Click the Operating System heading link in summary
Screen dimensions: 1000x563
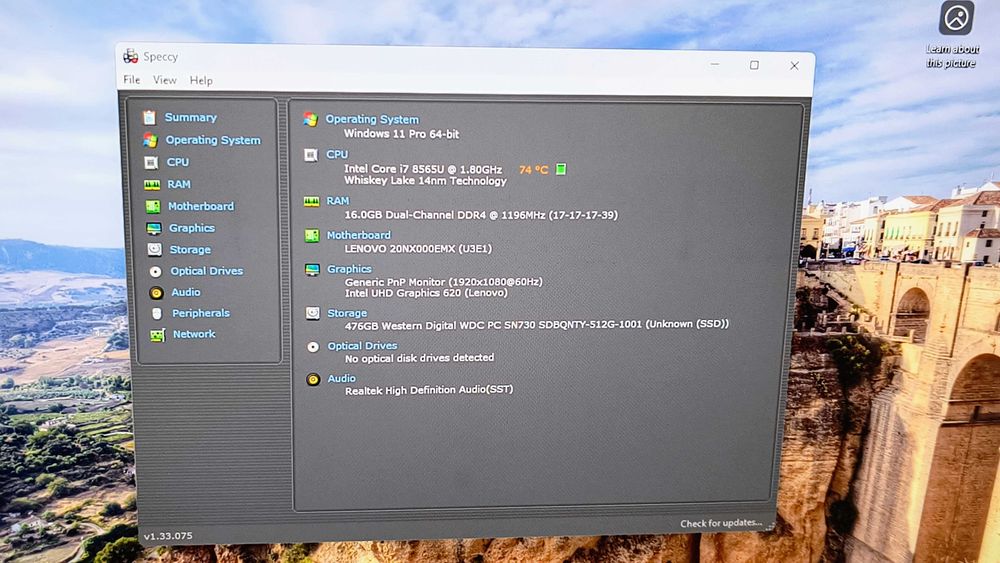click(372, 119)
